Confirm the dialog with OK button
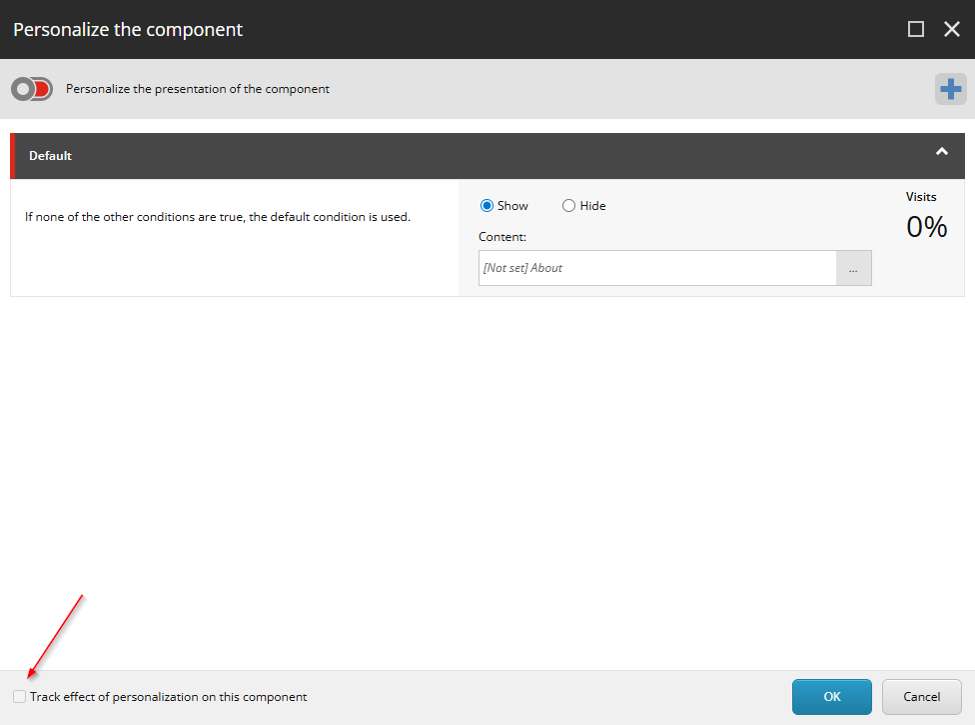Viewport: 975px width, 725px height. point(831,697)
